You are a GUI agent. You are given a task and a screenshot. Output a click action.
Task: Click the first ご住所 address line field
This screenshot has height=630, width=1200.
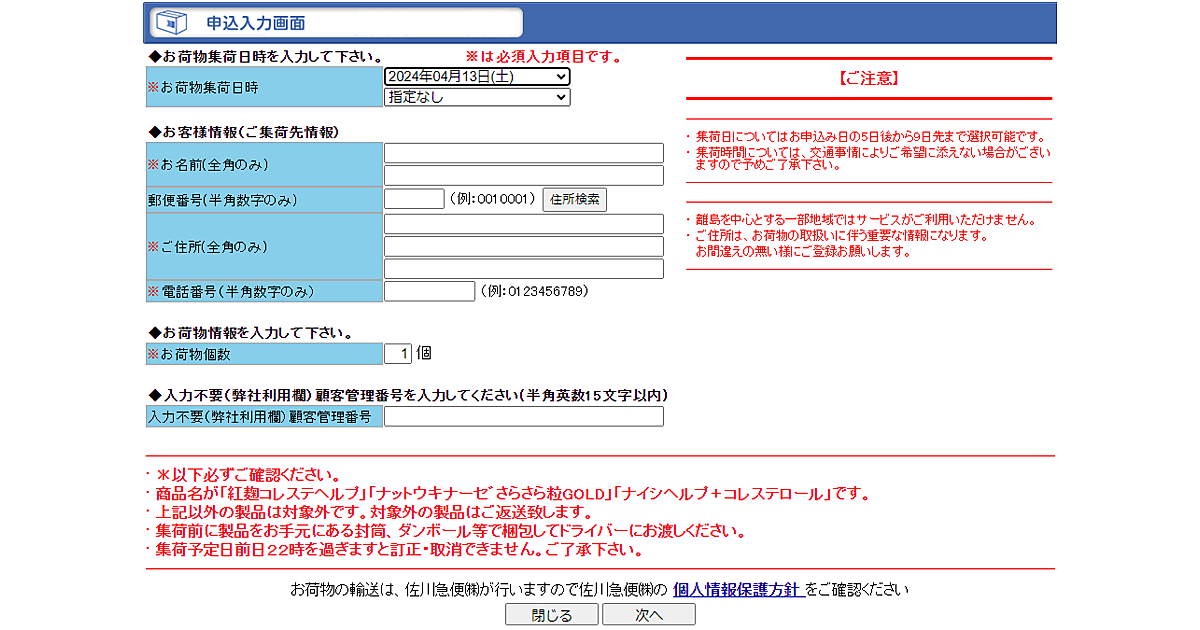523,224
